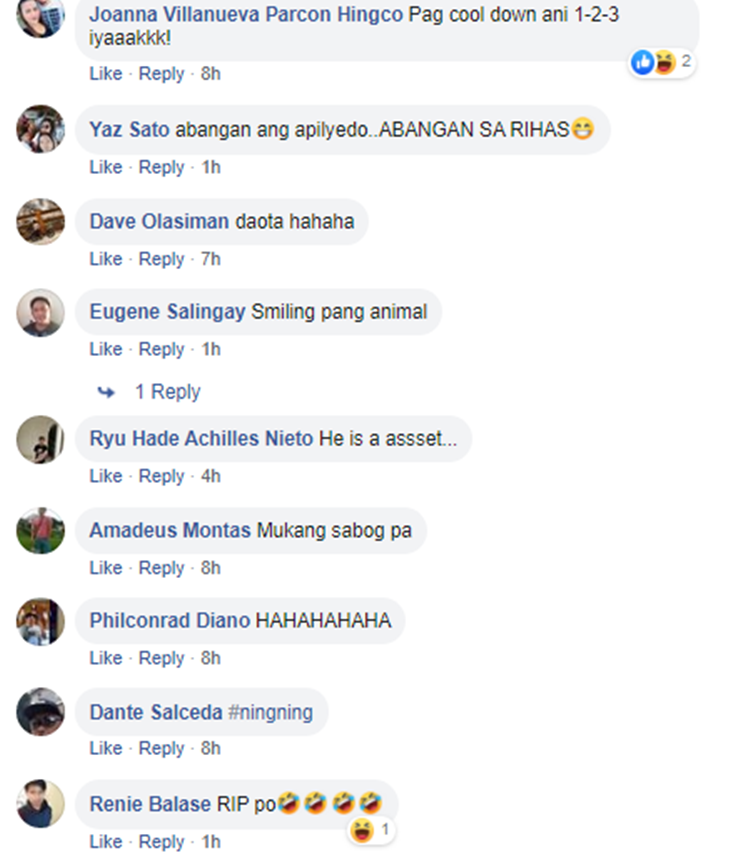The image size is (750, 865).
Task: Open Philconrad Diano's profile name link
Action: [x=170, y=621]
